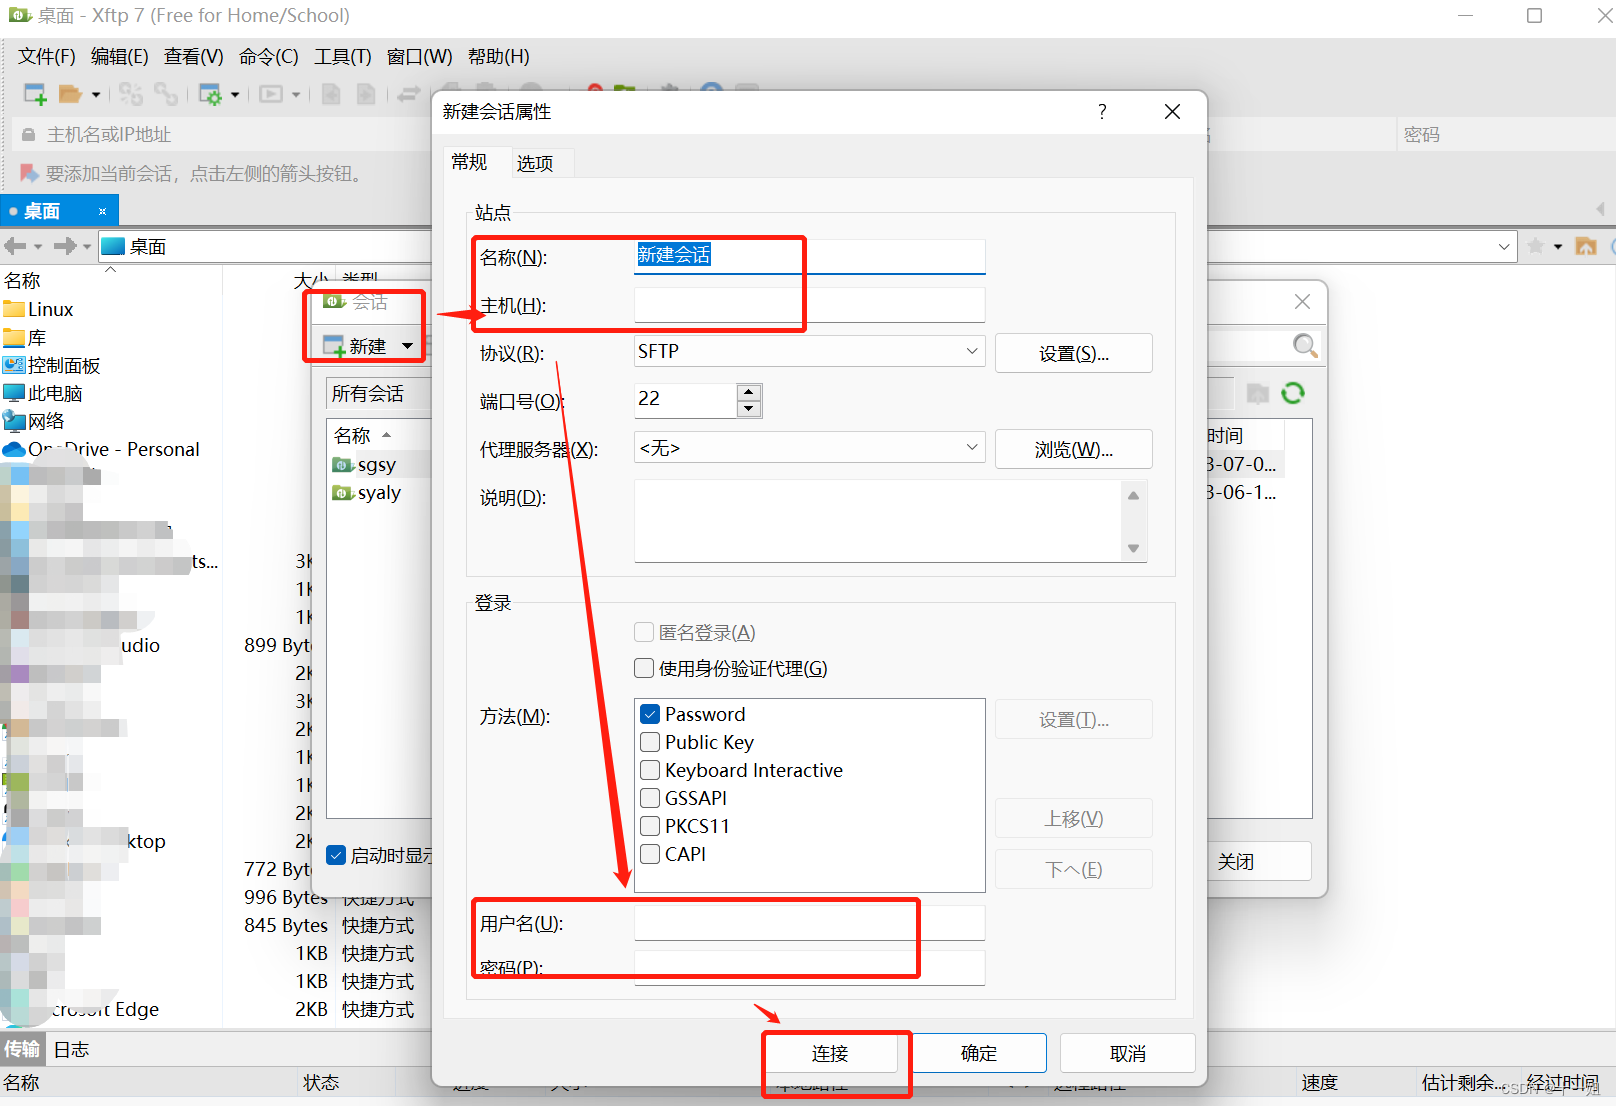Toggle the Password method checkbox
Screen dimensions: 1616x1106
[650, 714]
